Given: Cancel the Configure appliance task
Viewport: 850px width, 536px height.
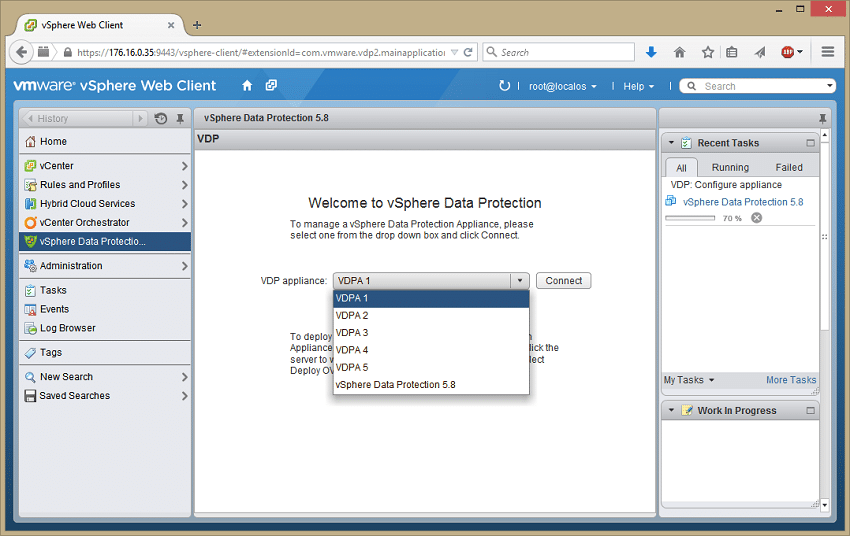Looking at the screenshot, I should point(756,218).
